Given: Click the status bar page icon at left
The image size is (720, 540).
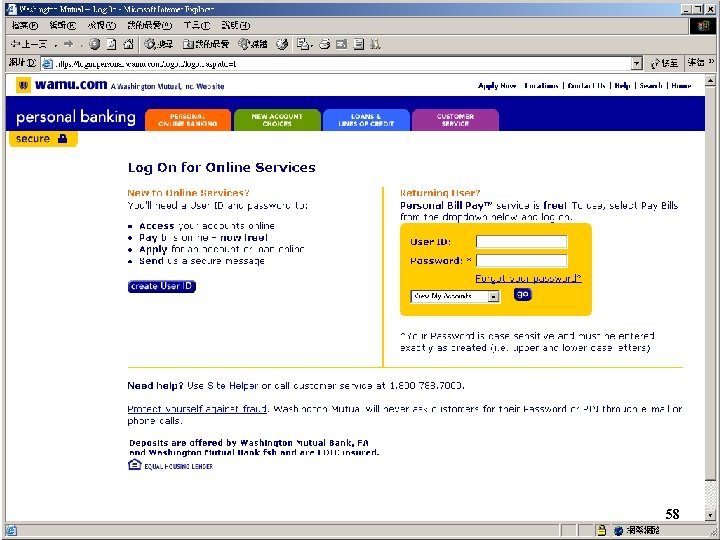Looking at the screenshot, I should (11, 530).
